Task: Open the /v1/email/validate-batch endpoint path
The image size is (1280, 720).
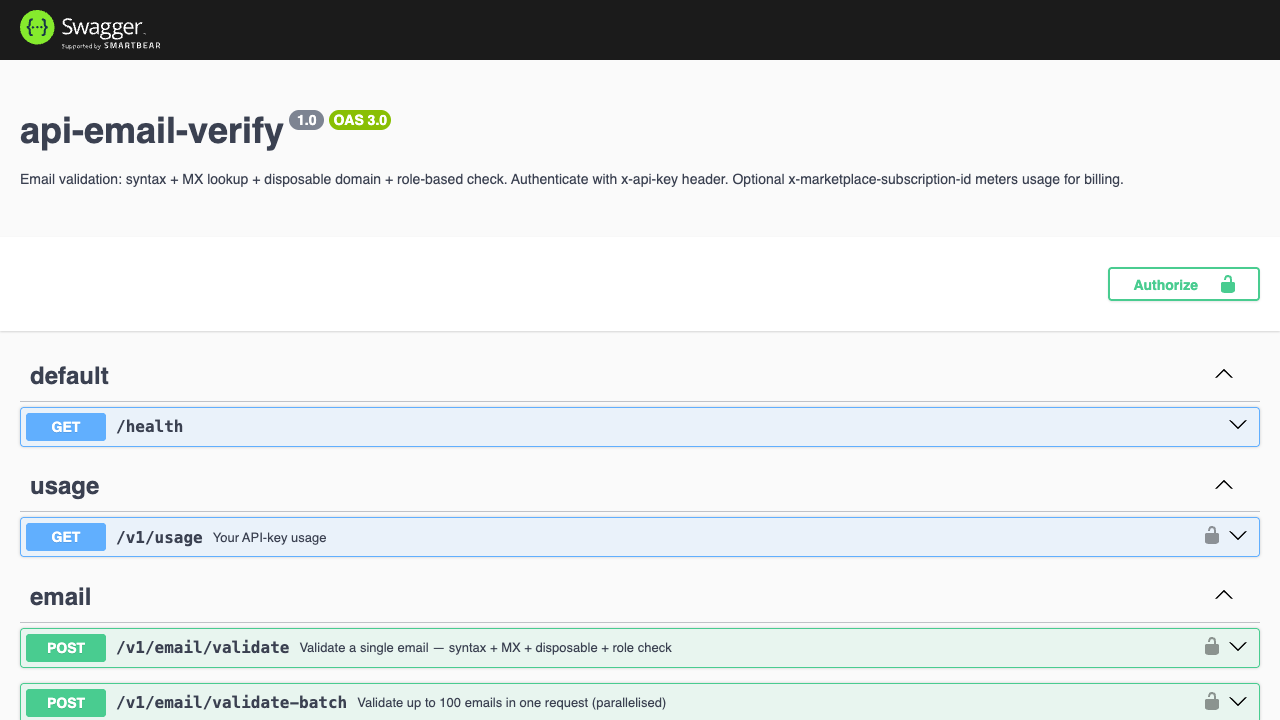Action: [x=231, y=703]
